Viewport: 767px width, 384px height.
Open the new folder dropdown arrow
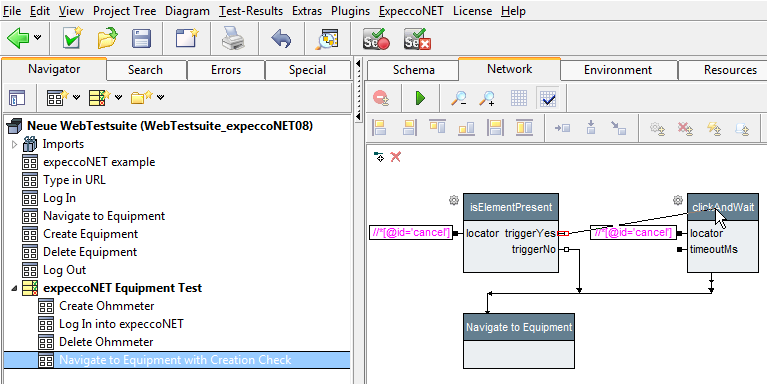160,97
